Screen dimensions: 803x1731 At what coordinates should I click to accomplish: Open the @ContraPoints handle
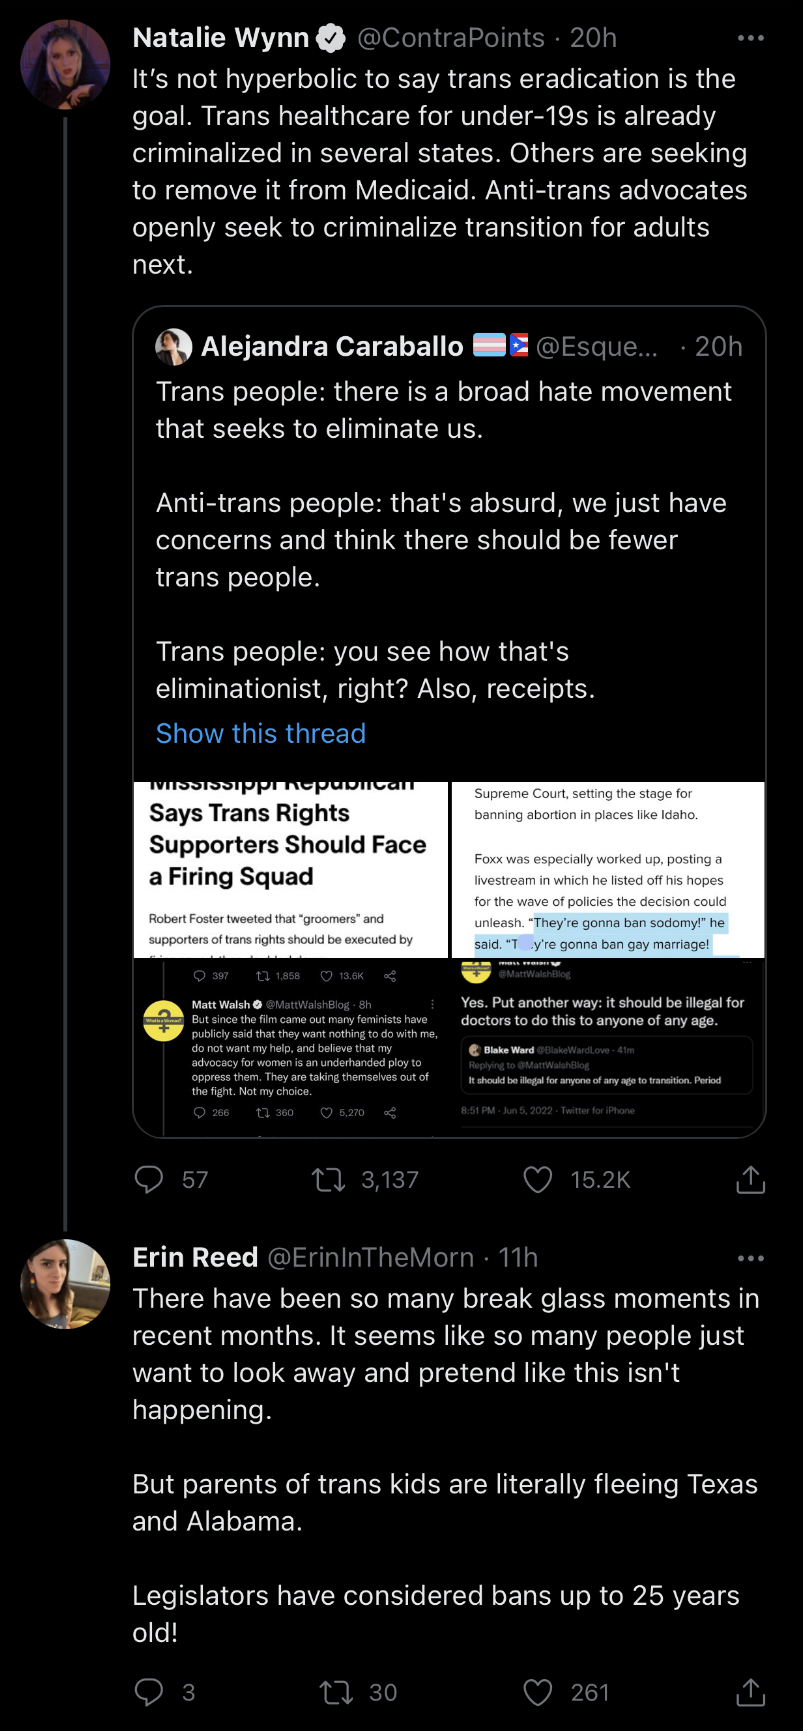click(450, 38)
